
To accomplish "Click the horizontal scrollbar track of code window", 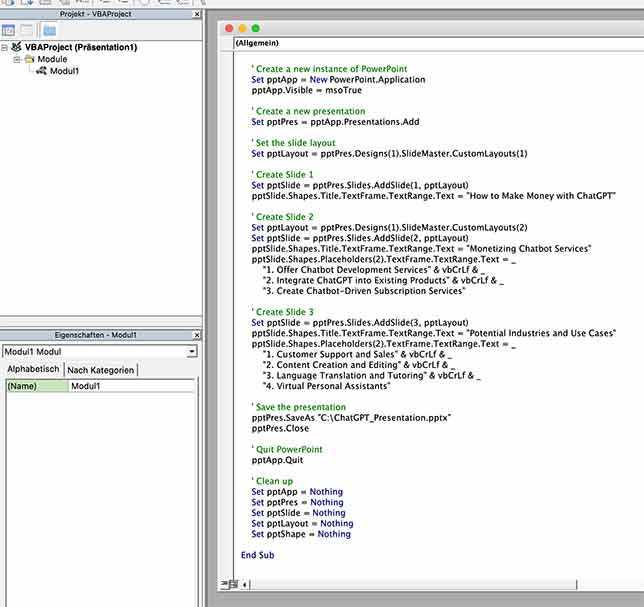I will point(413,584).
